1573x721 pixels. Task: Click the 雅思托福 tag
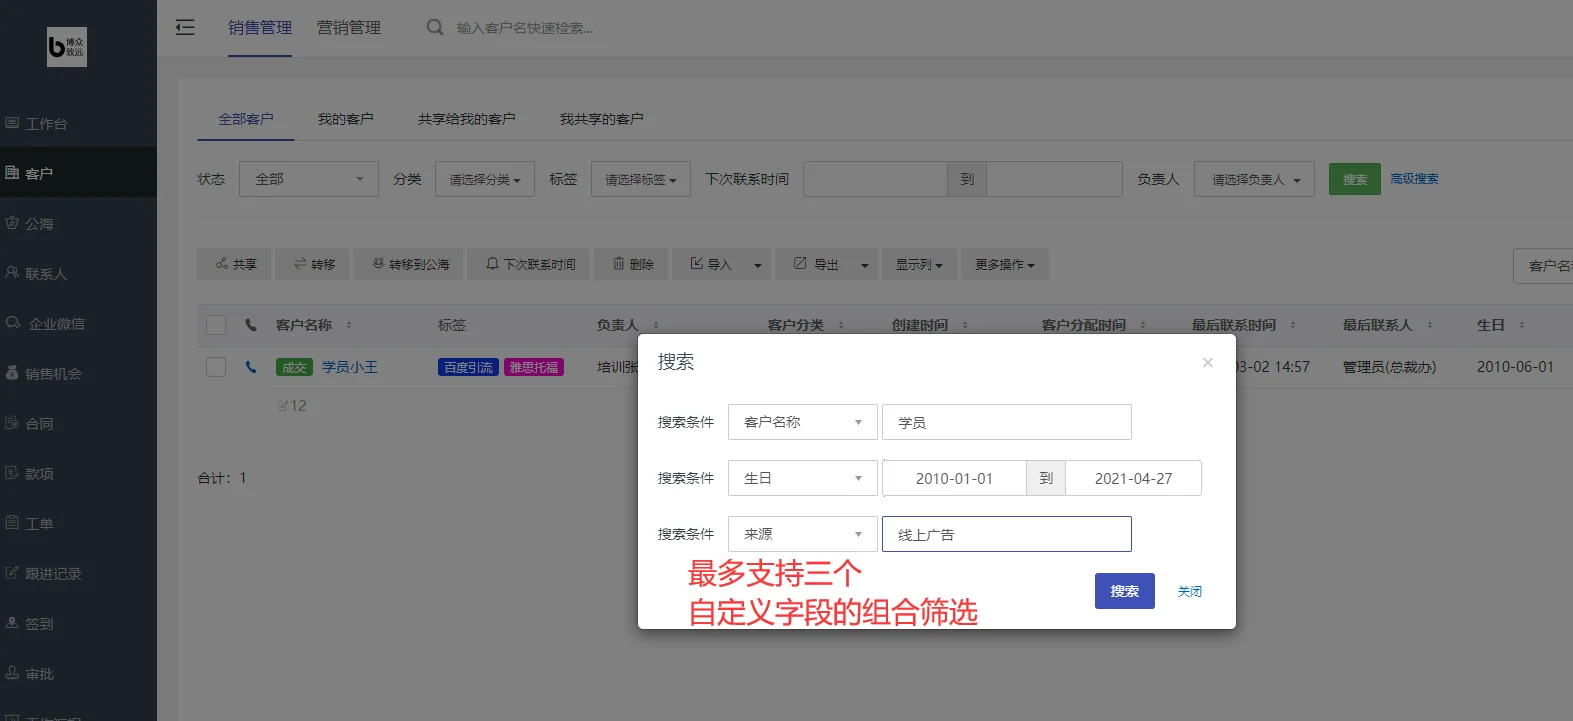tap(534, 367)
